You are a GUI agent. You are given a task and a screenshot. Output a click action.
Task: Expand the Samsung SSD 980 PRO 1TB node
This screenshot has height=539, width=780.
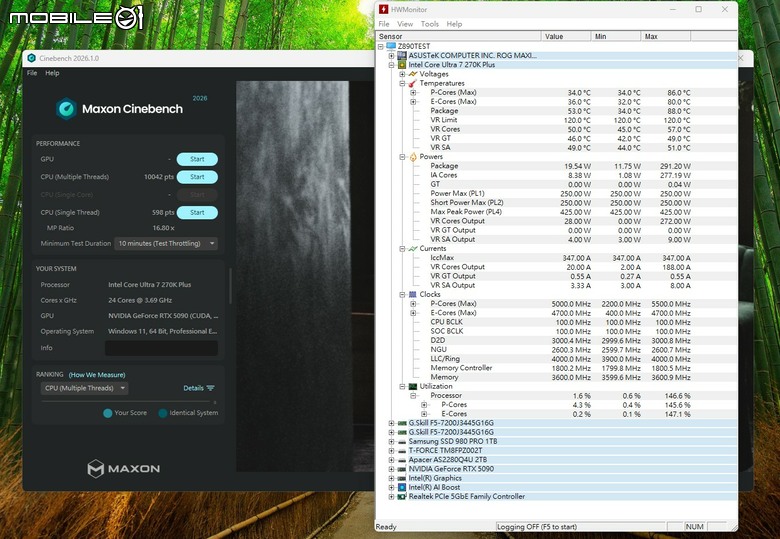pos(391,442)
